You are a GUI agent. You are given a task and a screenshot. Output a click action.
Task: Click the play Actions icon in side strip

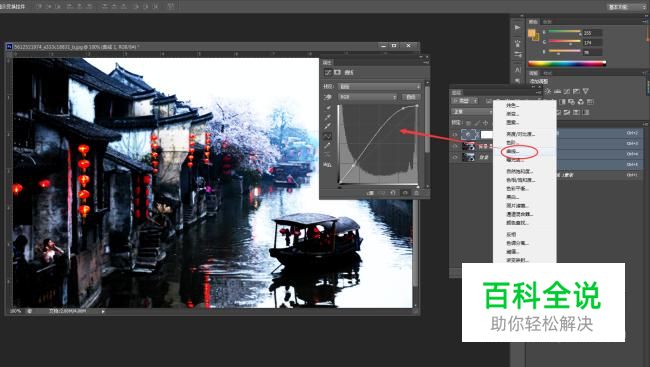coord(517,28)
